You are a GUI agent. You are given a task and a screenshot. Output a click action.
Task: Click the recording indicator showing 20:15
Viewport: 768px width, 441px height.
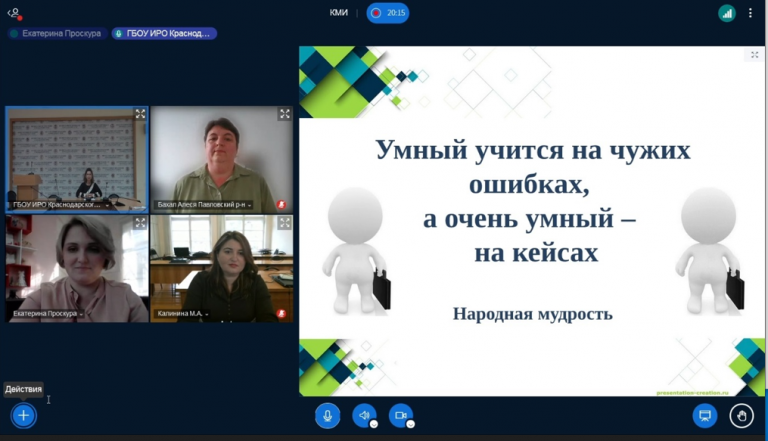point(387,13)
